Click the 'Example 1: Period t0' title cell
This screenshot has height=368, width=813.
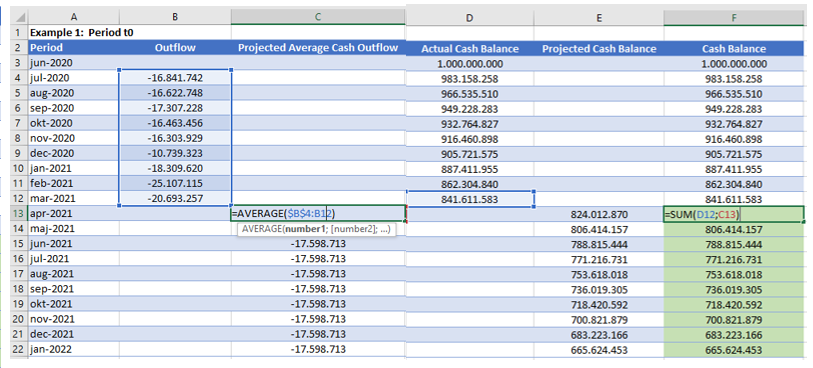74,33
